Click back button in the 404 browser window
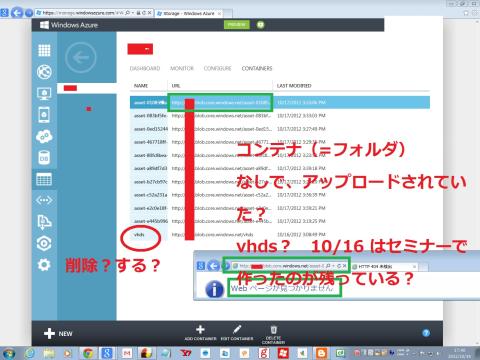This screenshot has height=360, width=480. click(x=213, y=266)
